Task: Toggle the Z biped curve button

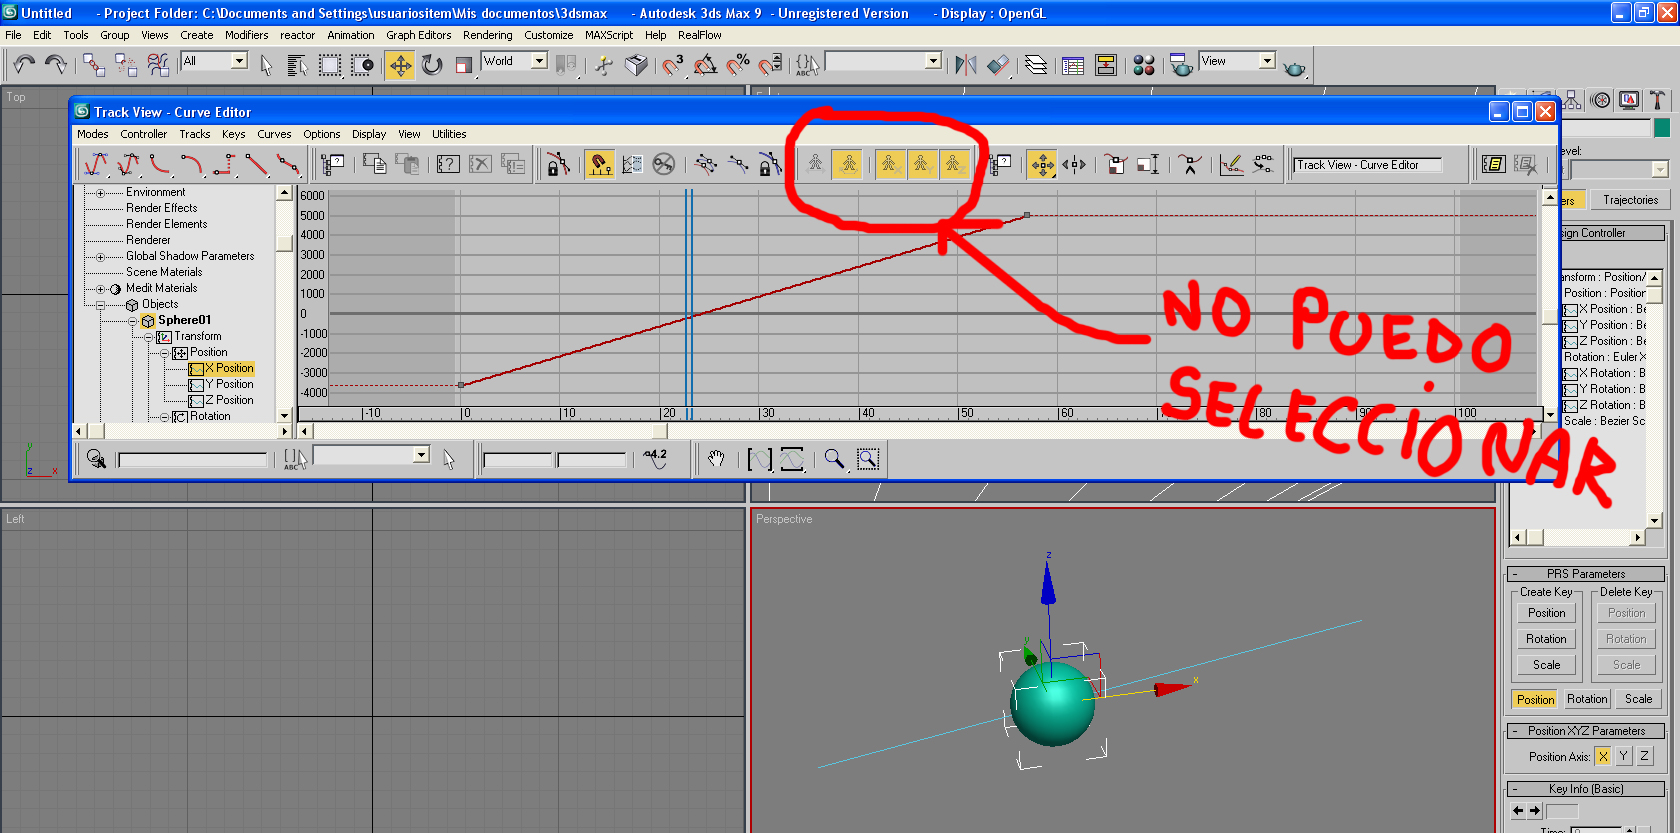Action: pos(953,164)
